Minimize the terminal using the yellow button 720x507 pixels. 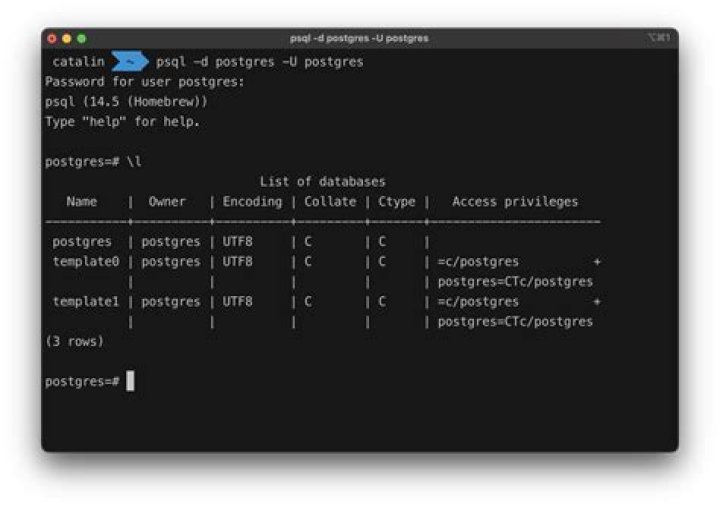[66, 38]
